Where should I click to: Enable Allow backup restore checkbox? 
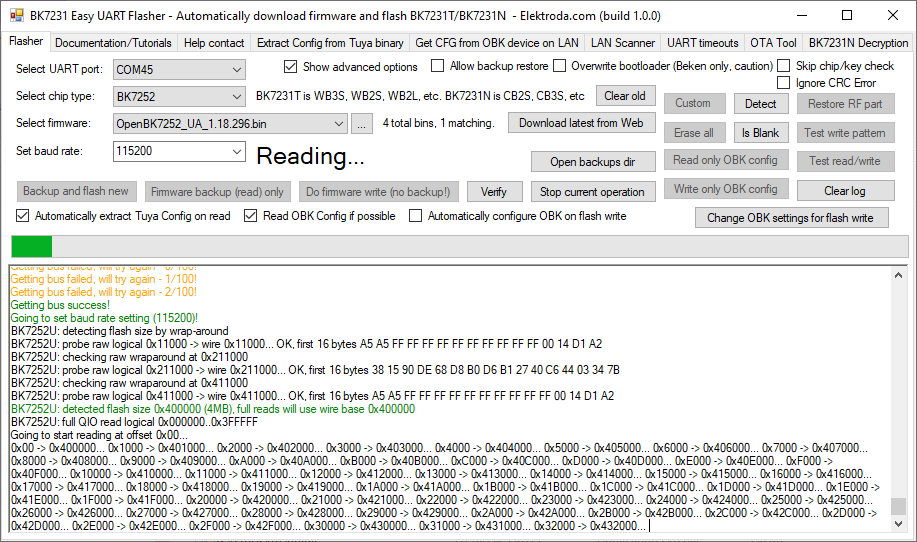click(x=437, y=65)
